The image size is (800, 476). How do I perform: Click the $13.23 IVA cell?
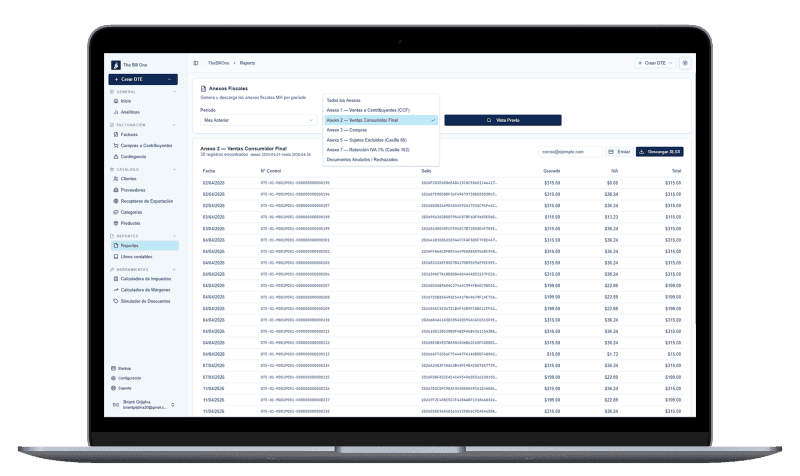coord(611,217)
